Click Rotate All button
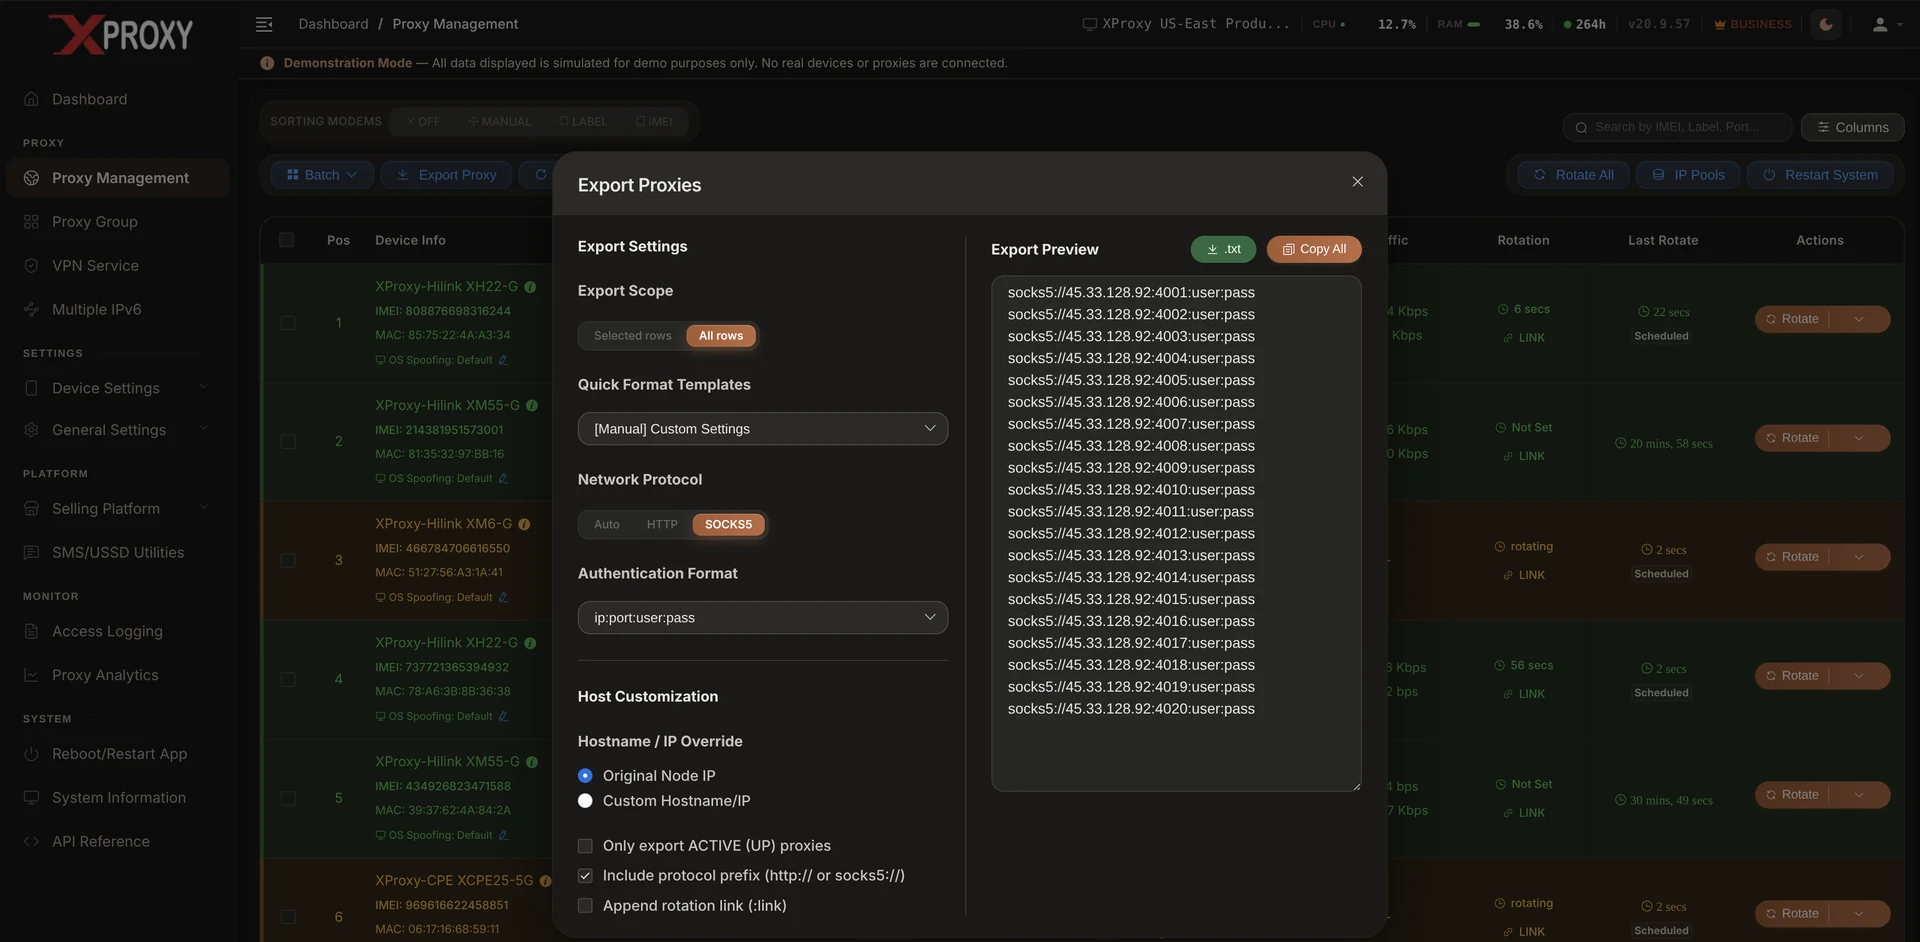This screenshot has width=1920, height=942. point(1574,175)
